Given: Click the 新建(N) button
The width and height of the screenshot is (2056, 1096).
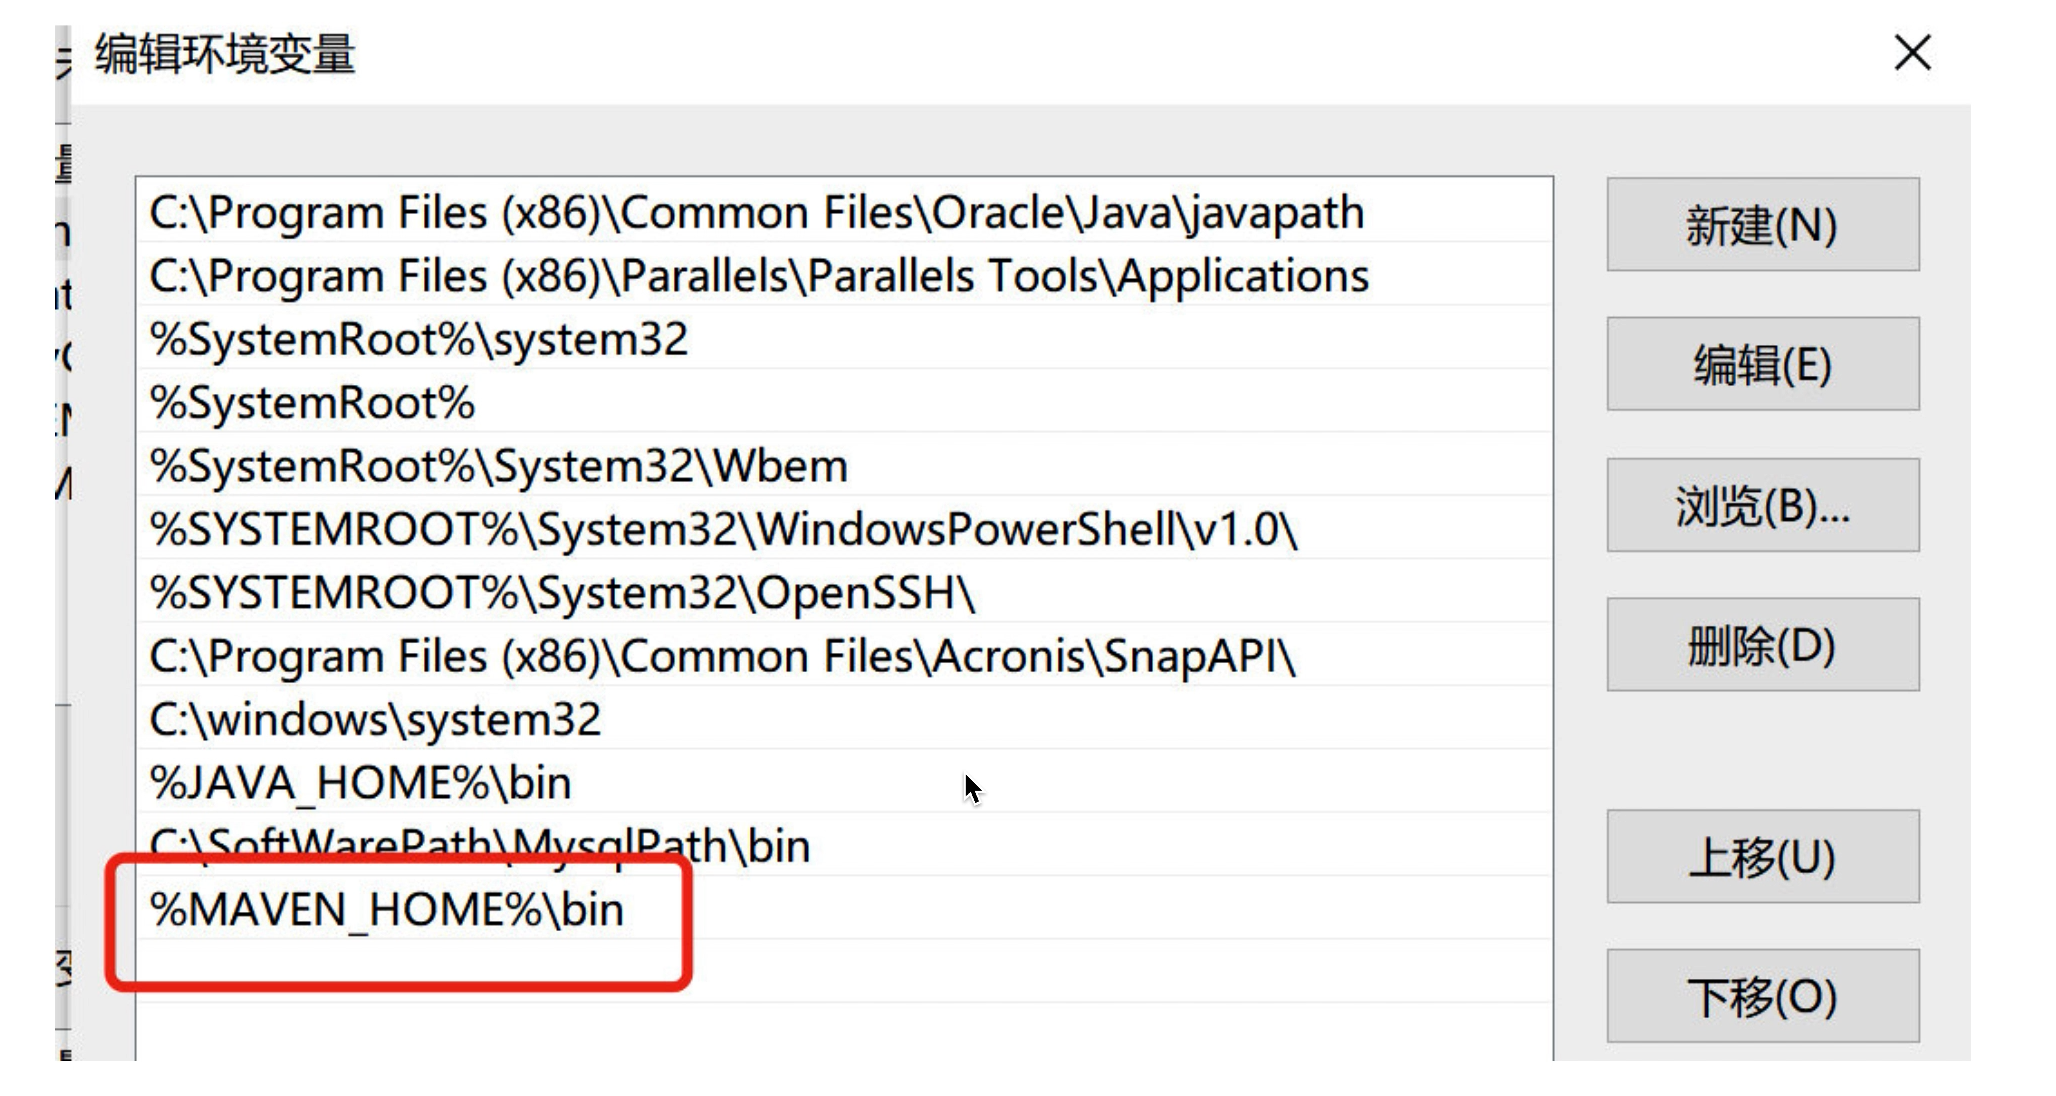Looking at the screenshot, I should pyautogui.click(x=1761, y=225).
